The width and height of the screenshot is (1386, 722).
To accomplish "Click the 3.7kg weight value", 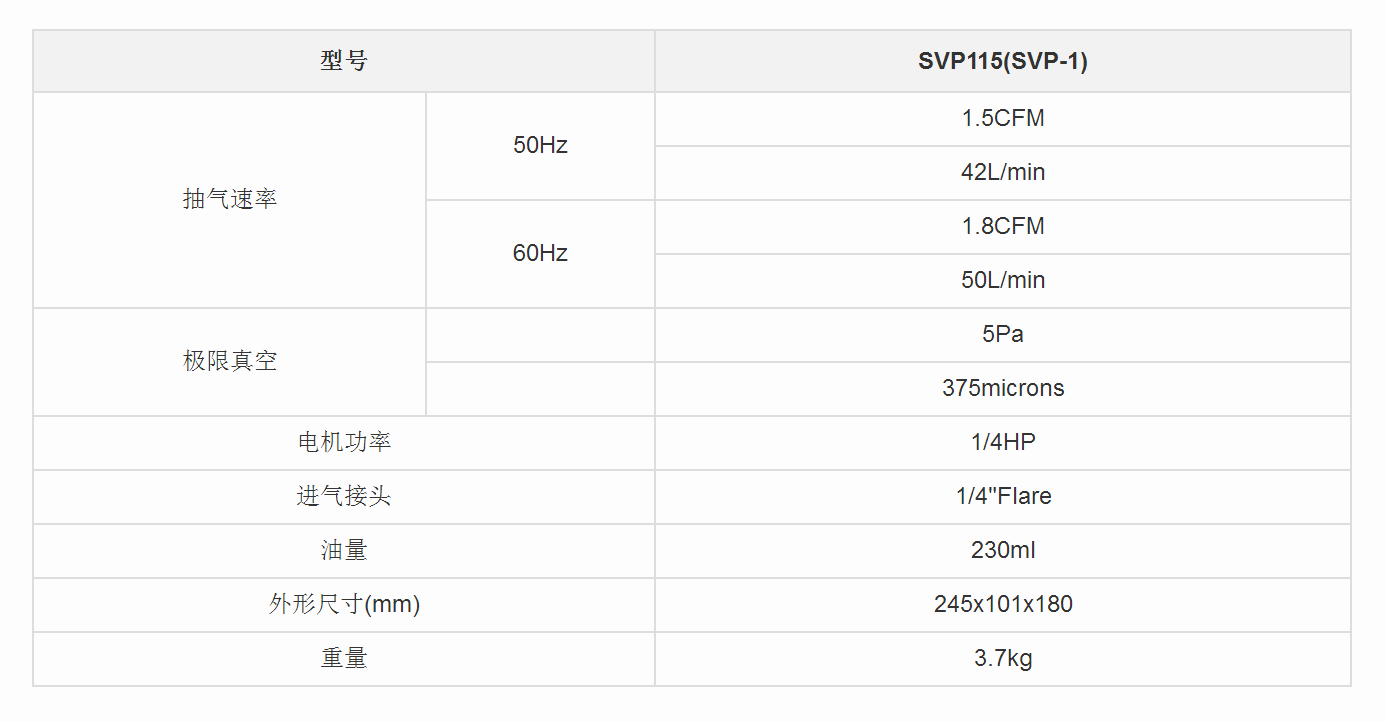I will (1002, 658).
